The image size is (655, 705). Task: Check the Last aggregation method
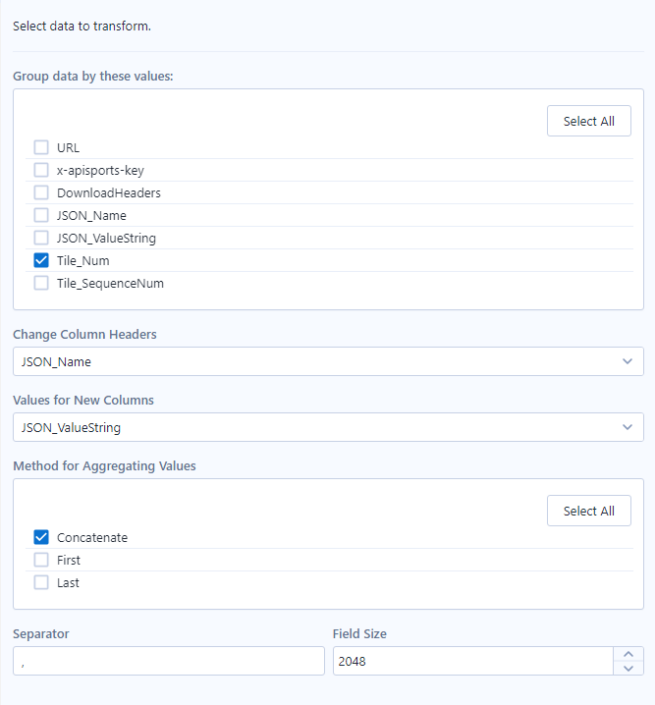(x=41, y=582)
